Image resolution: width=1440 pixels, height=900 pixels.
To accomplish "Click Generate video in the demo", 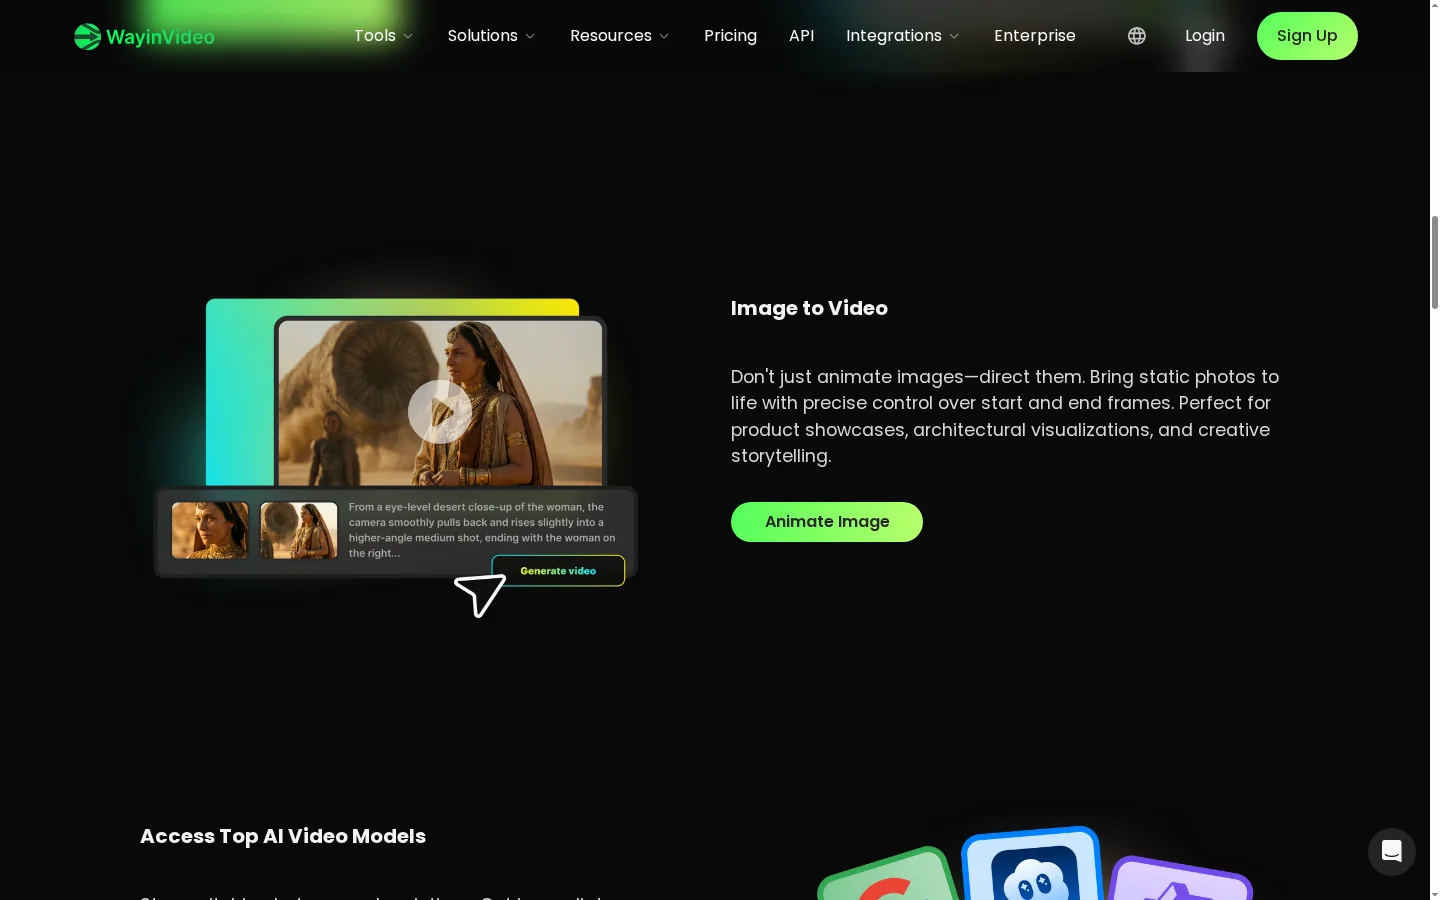I will click(x=558, y=571).
